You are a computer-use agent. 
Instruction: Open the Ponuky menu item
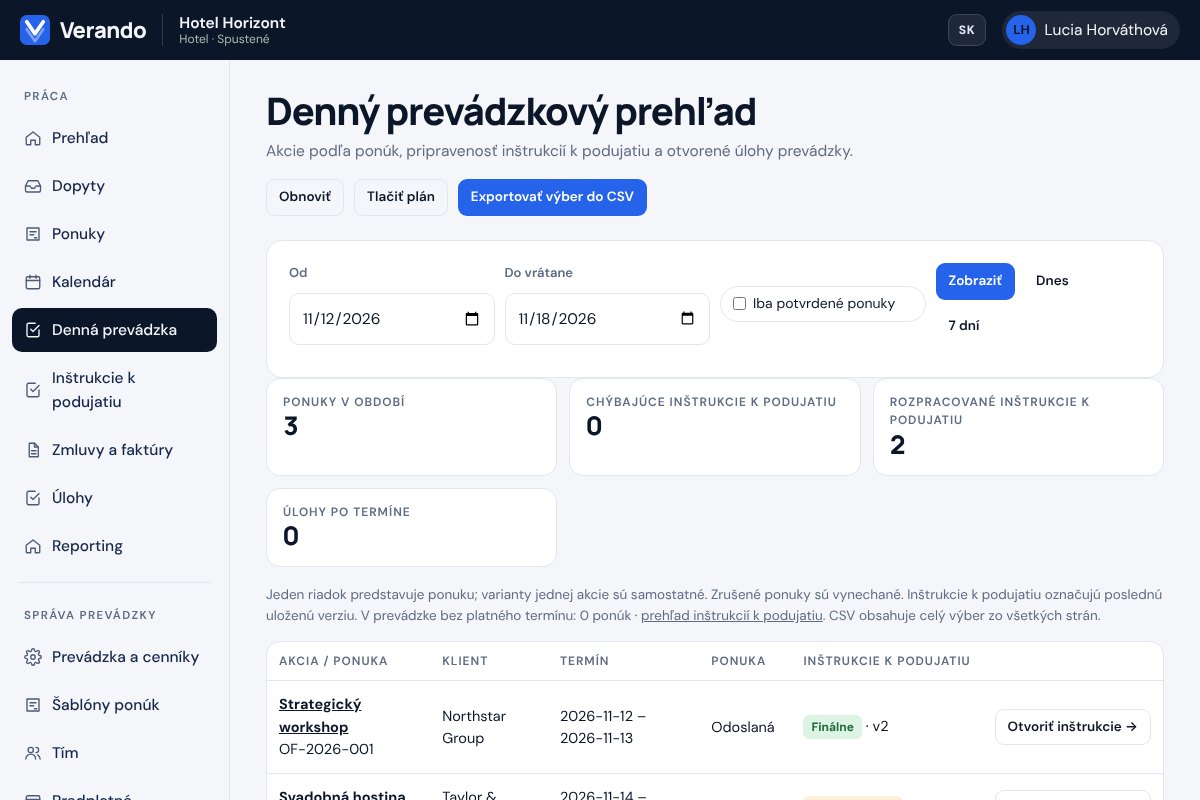pos(114,234)
